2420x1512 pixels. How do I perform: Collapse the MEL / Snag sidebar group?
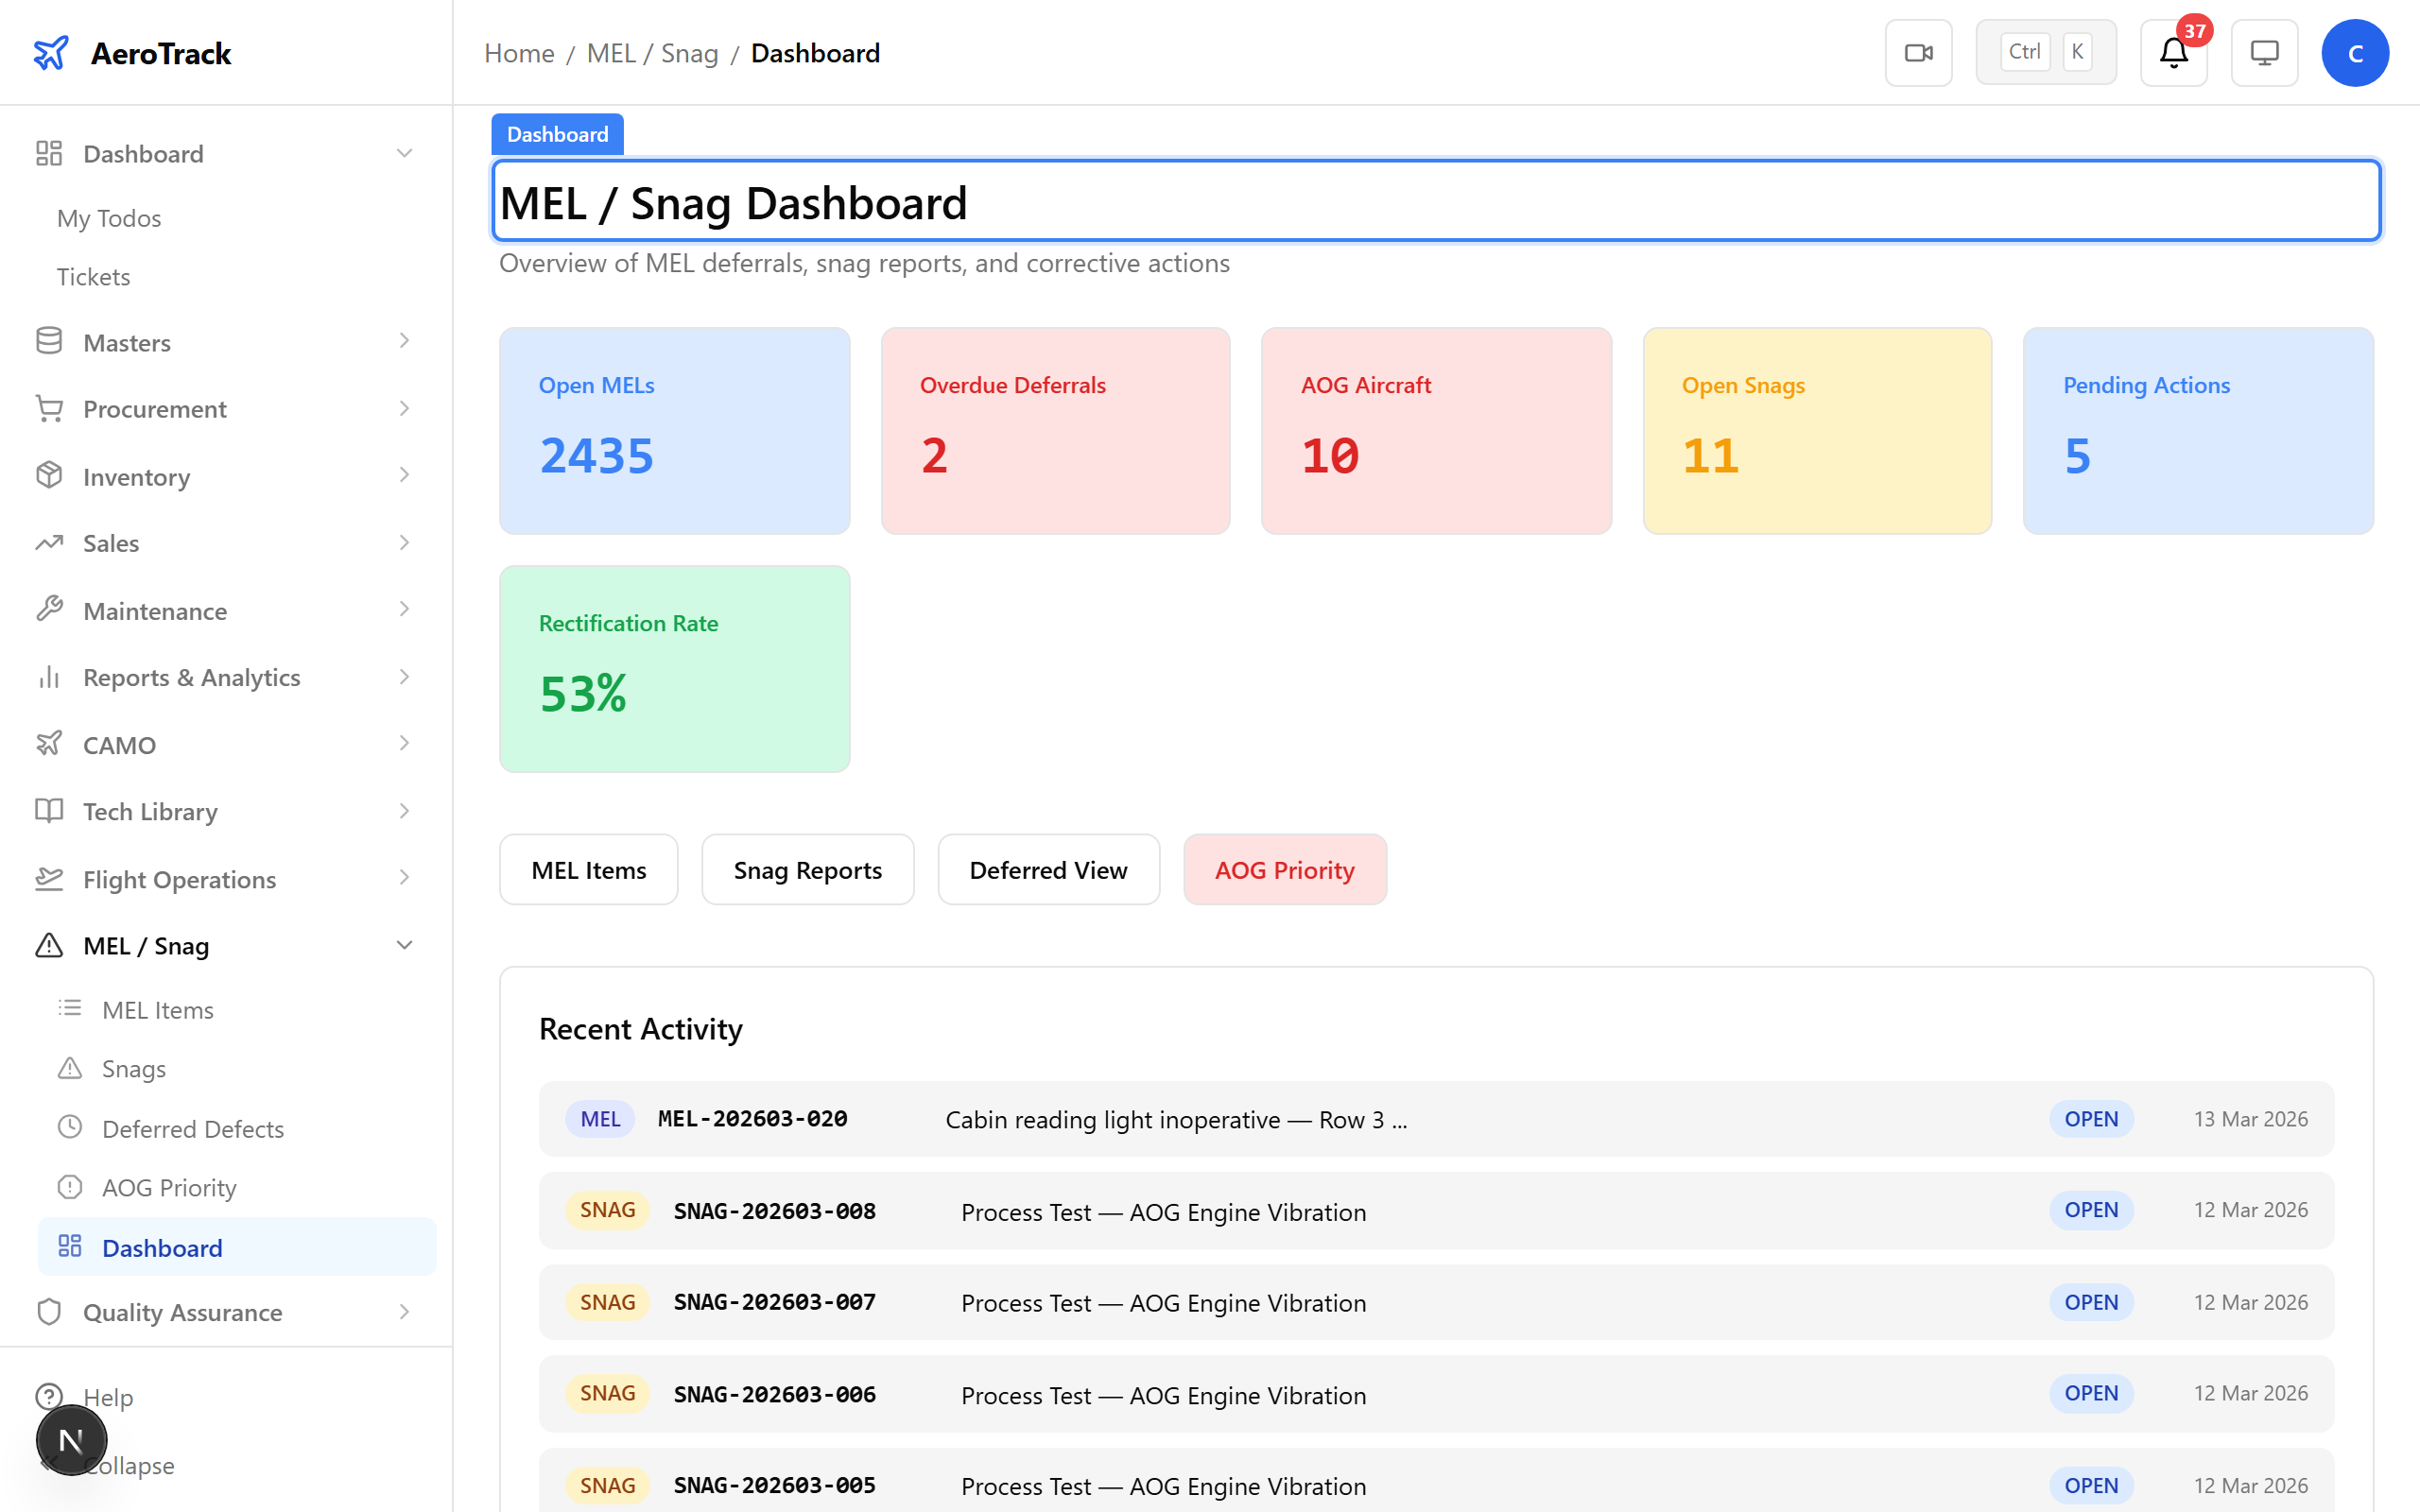click(405, 944)
